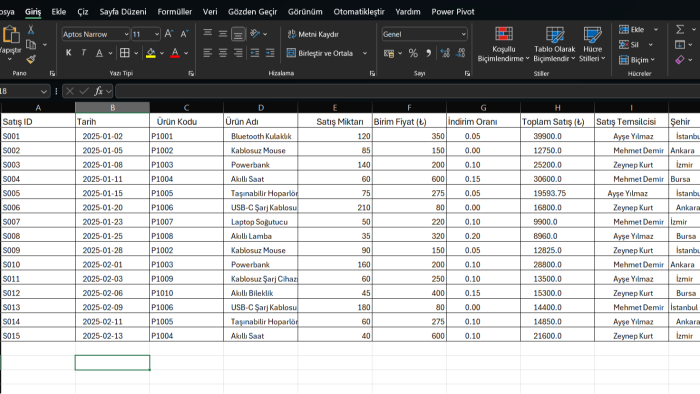The height and width of the screenshot is (394, 700).
Task: Open the font name dropdown Aptos Narrow
Action: pos(126,34)
